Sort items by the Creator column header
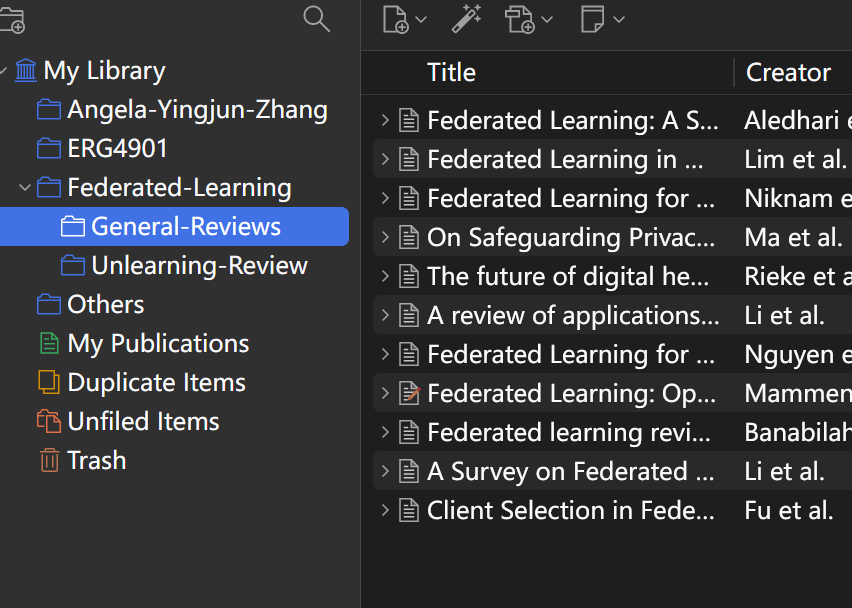The width and height of the screenshot is (852, 608). 788,72
